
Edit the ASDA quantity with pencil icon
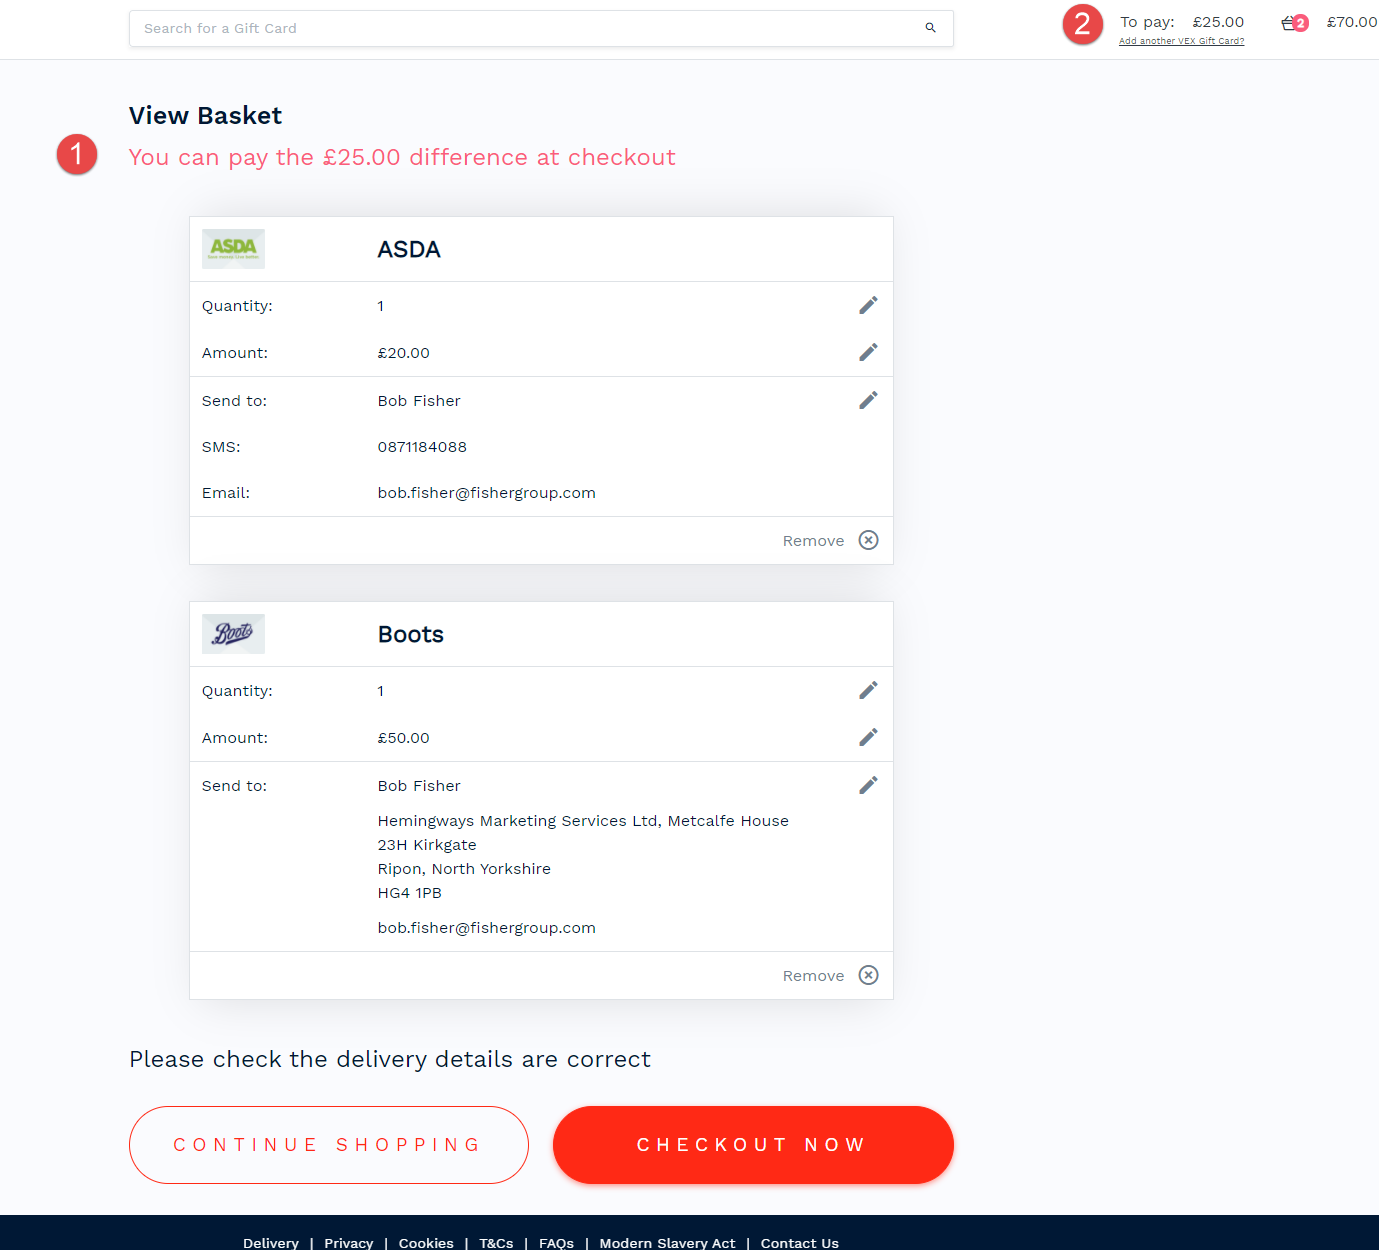click(868, 305)
